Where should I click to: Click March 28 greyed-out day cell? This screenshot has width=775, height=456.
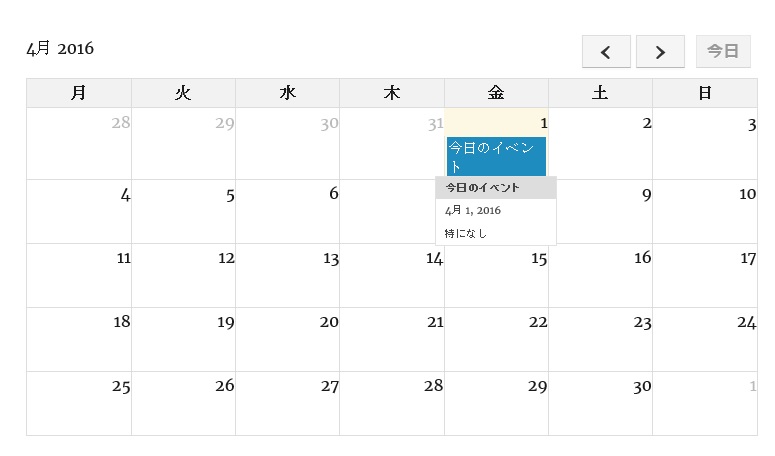tap(79, 143)
